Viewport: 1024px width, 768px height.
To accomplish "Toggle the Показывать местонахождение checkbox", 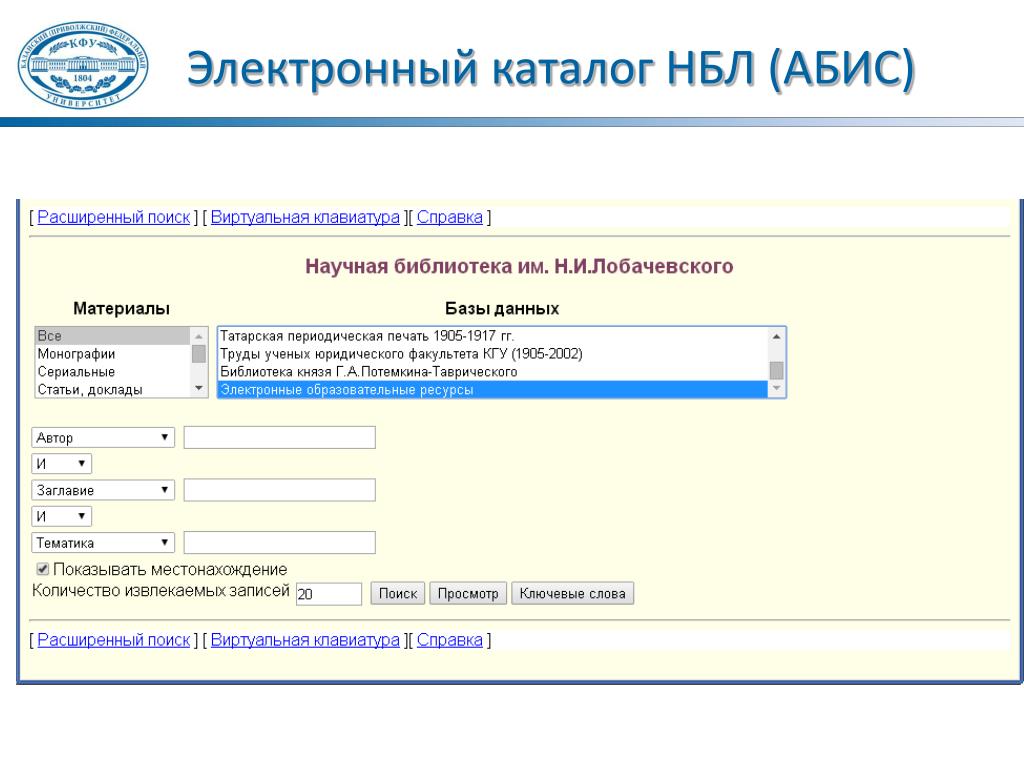I will pos(42,569).
